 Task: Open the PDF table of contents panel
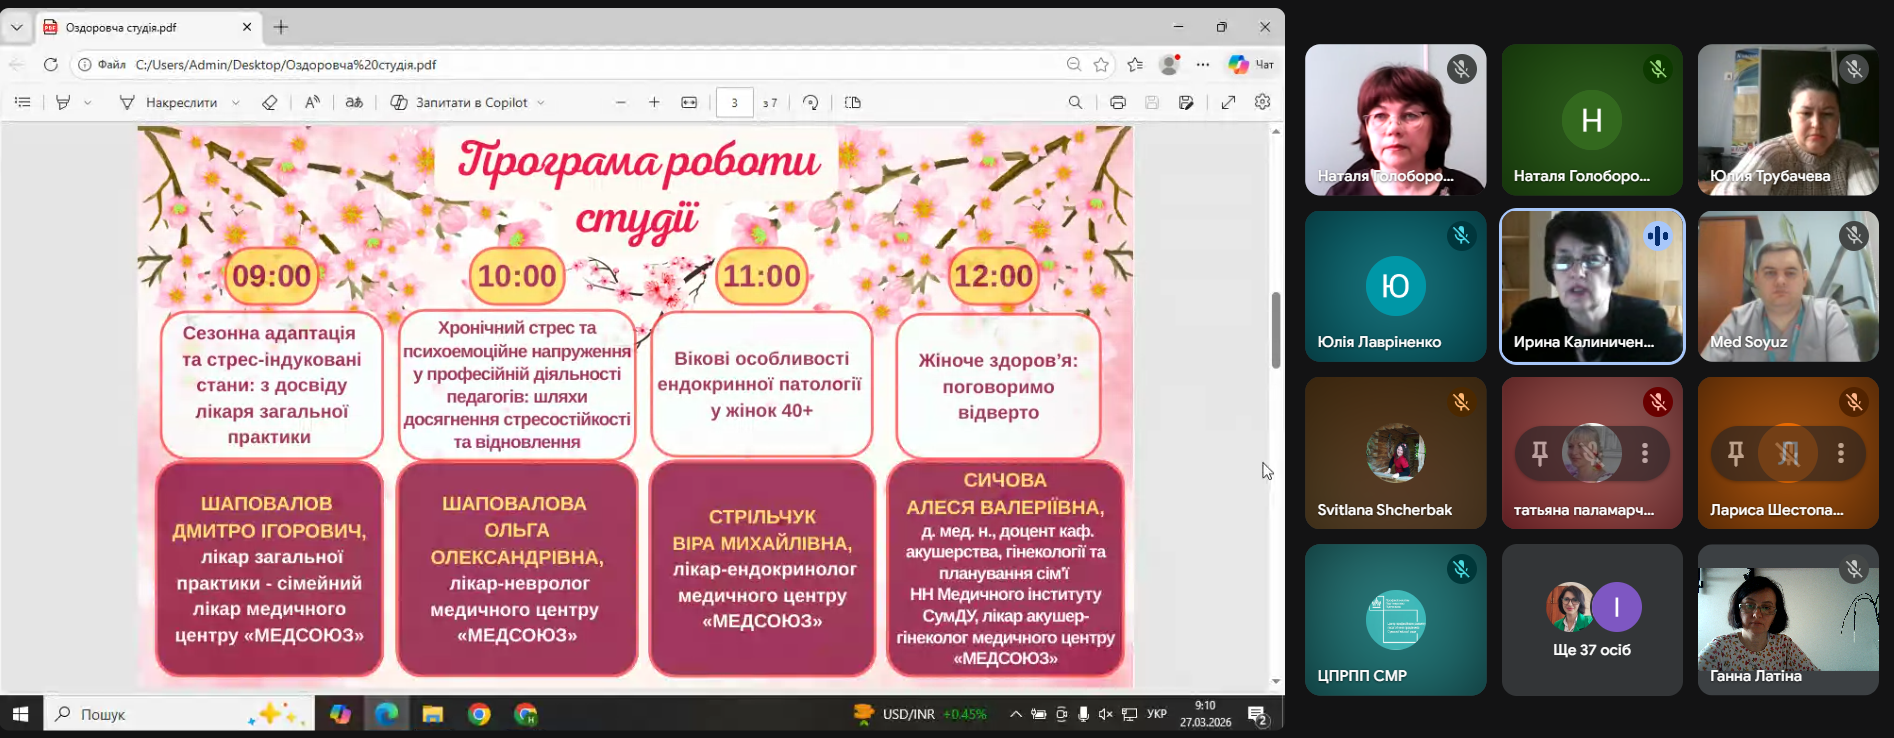(x=23, y=102)
